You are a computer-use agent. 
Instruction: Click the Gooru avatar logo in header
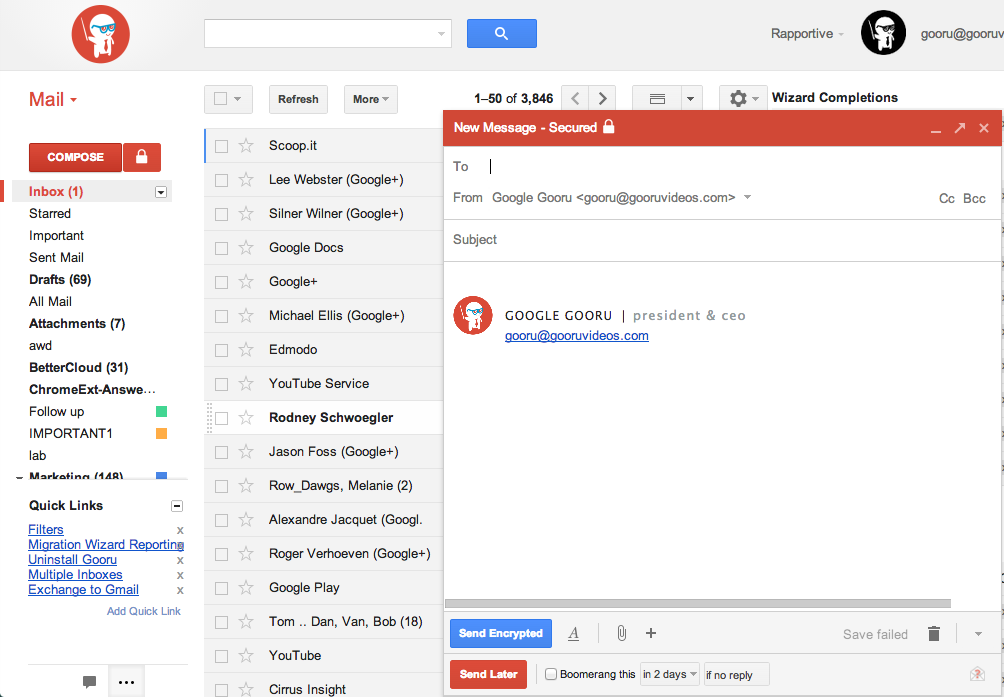point(101,33)
